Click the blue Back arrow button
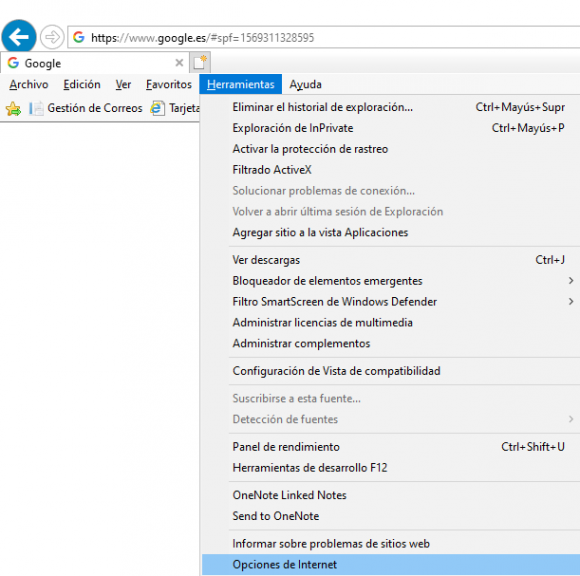This screenshot has height=576, width=580. [19, 37]
